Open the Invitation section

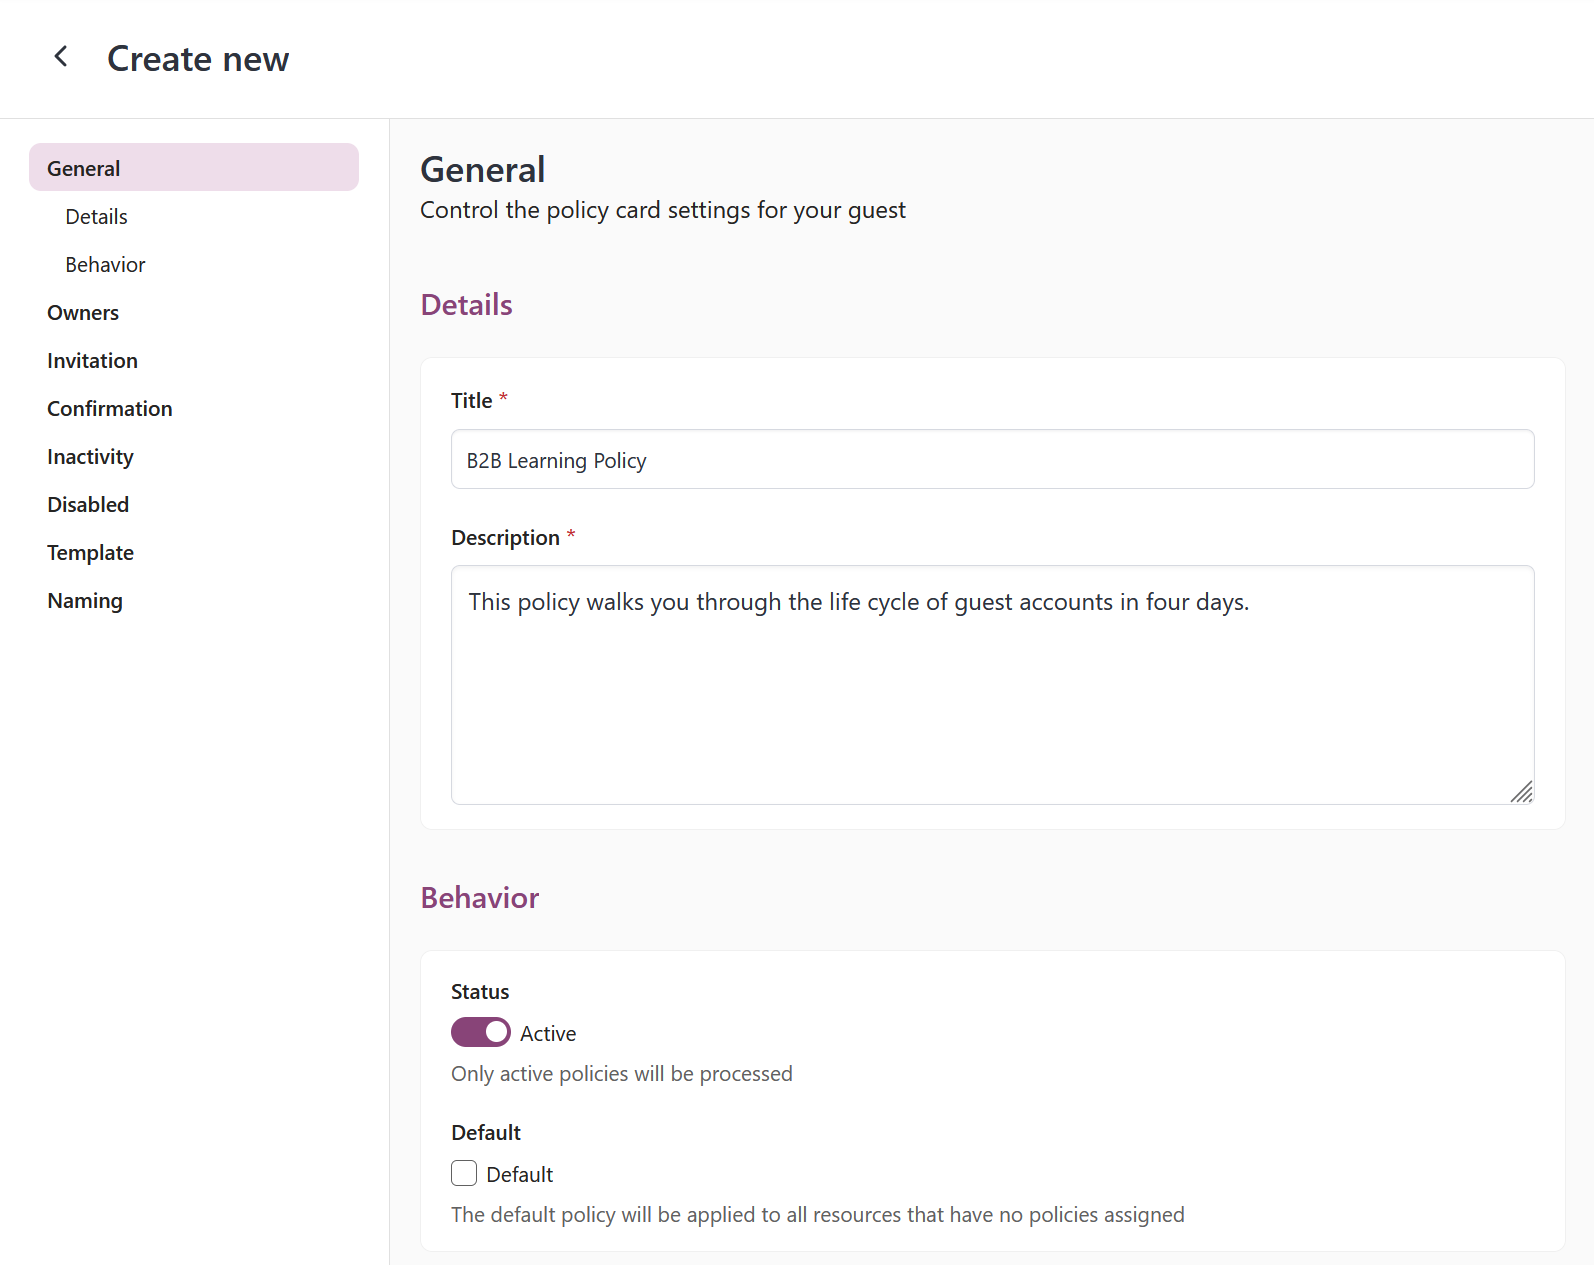click(x=92, y=361)
